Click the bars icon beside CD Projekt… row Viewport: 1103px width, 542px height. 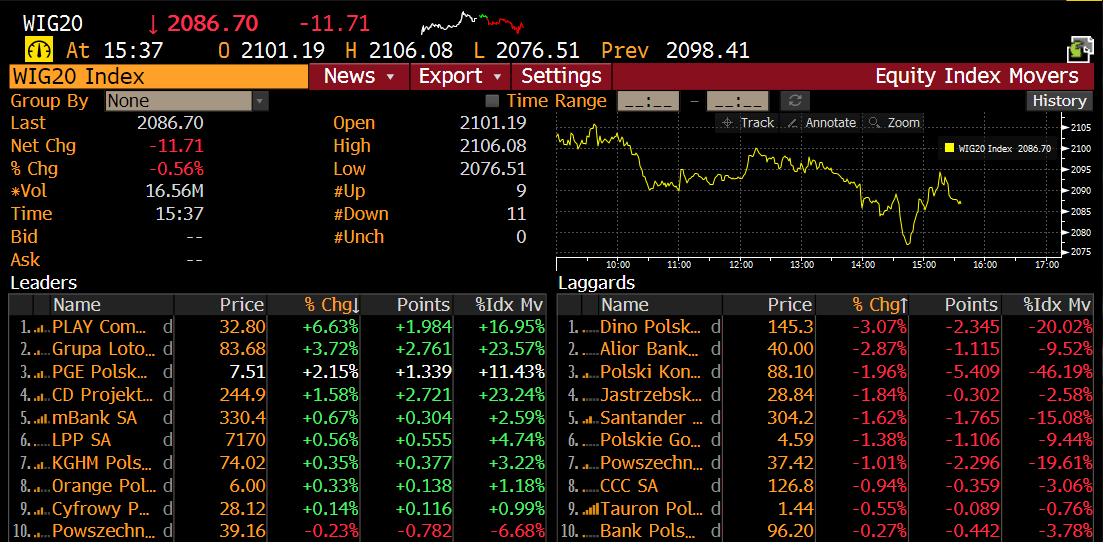click(42, 395)
